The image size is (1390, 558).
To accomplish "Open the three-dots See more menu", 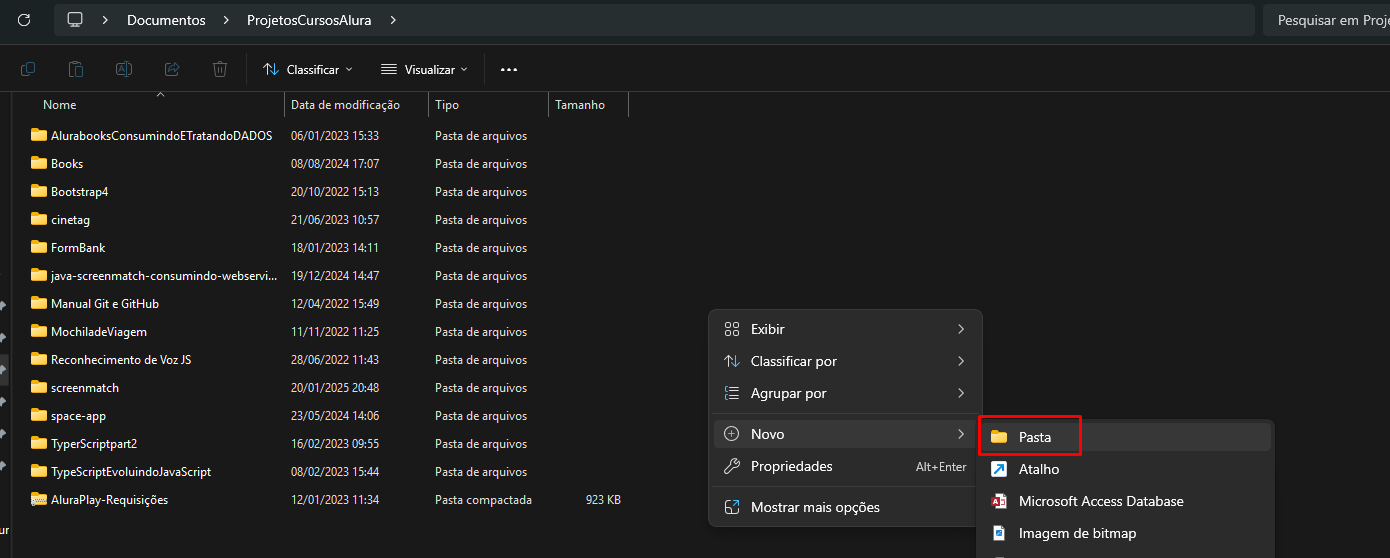I will pyautogui.click(x=509, y=69).
